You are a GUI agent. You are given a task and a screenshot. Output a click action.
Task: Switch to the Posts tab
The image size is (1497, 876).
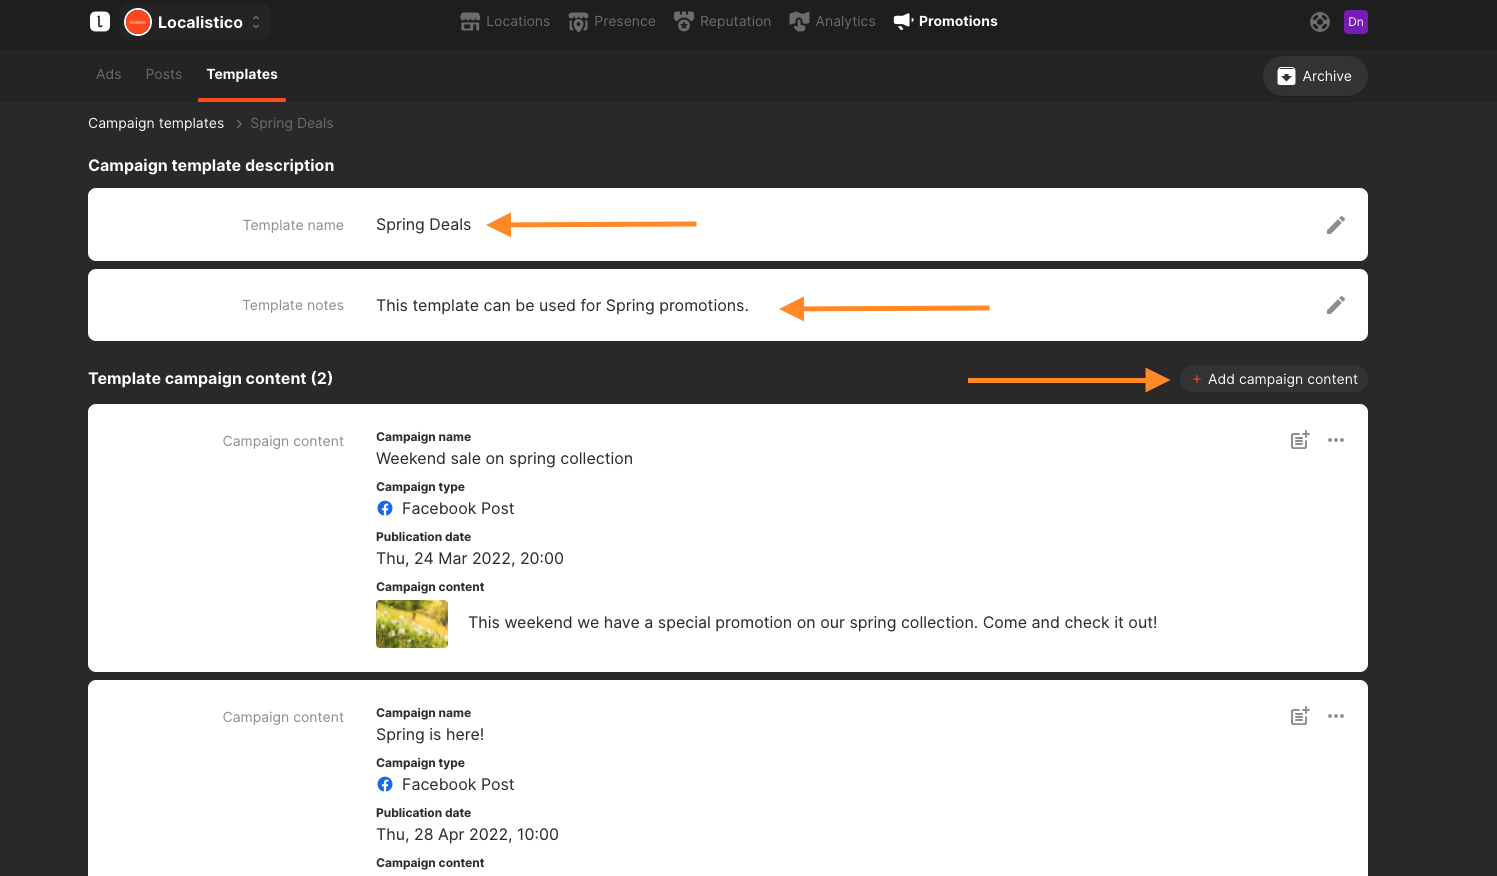(164, 74)
